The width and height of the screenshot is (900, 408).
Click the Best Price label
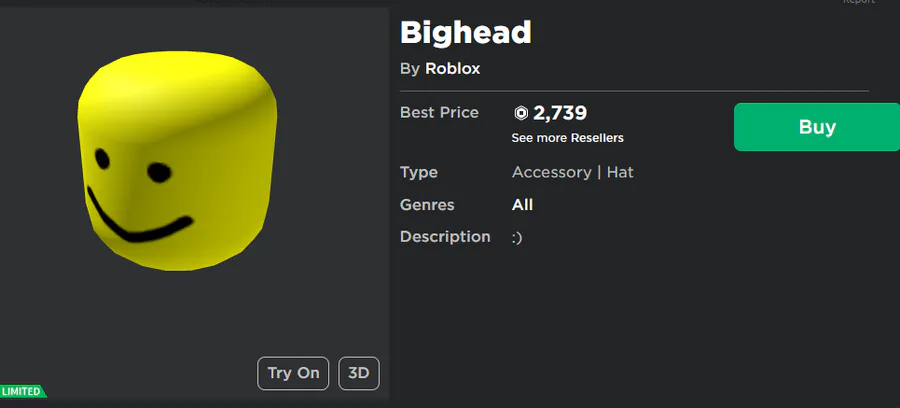[x=439, y=112]
